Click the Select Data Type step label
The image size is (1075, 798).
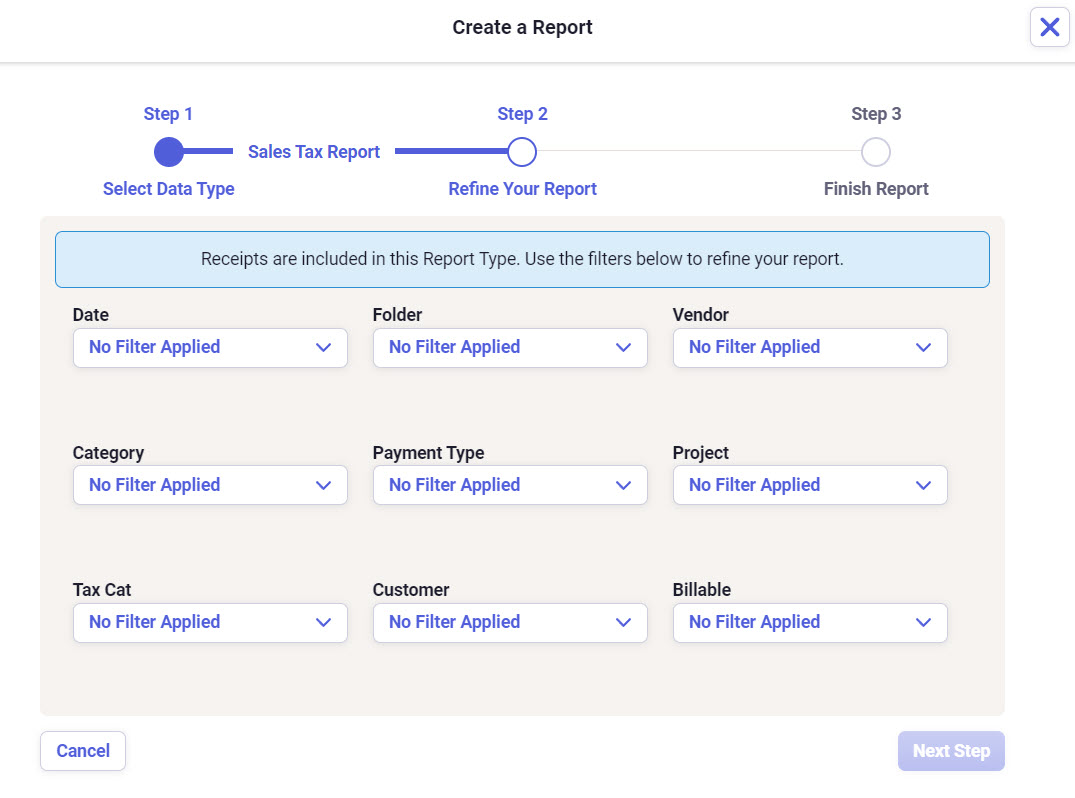click(168, 188)
